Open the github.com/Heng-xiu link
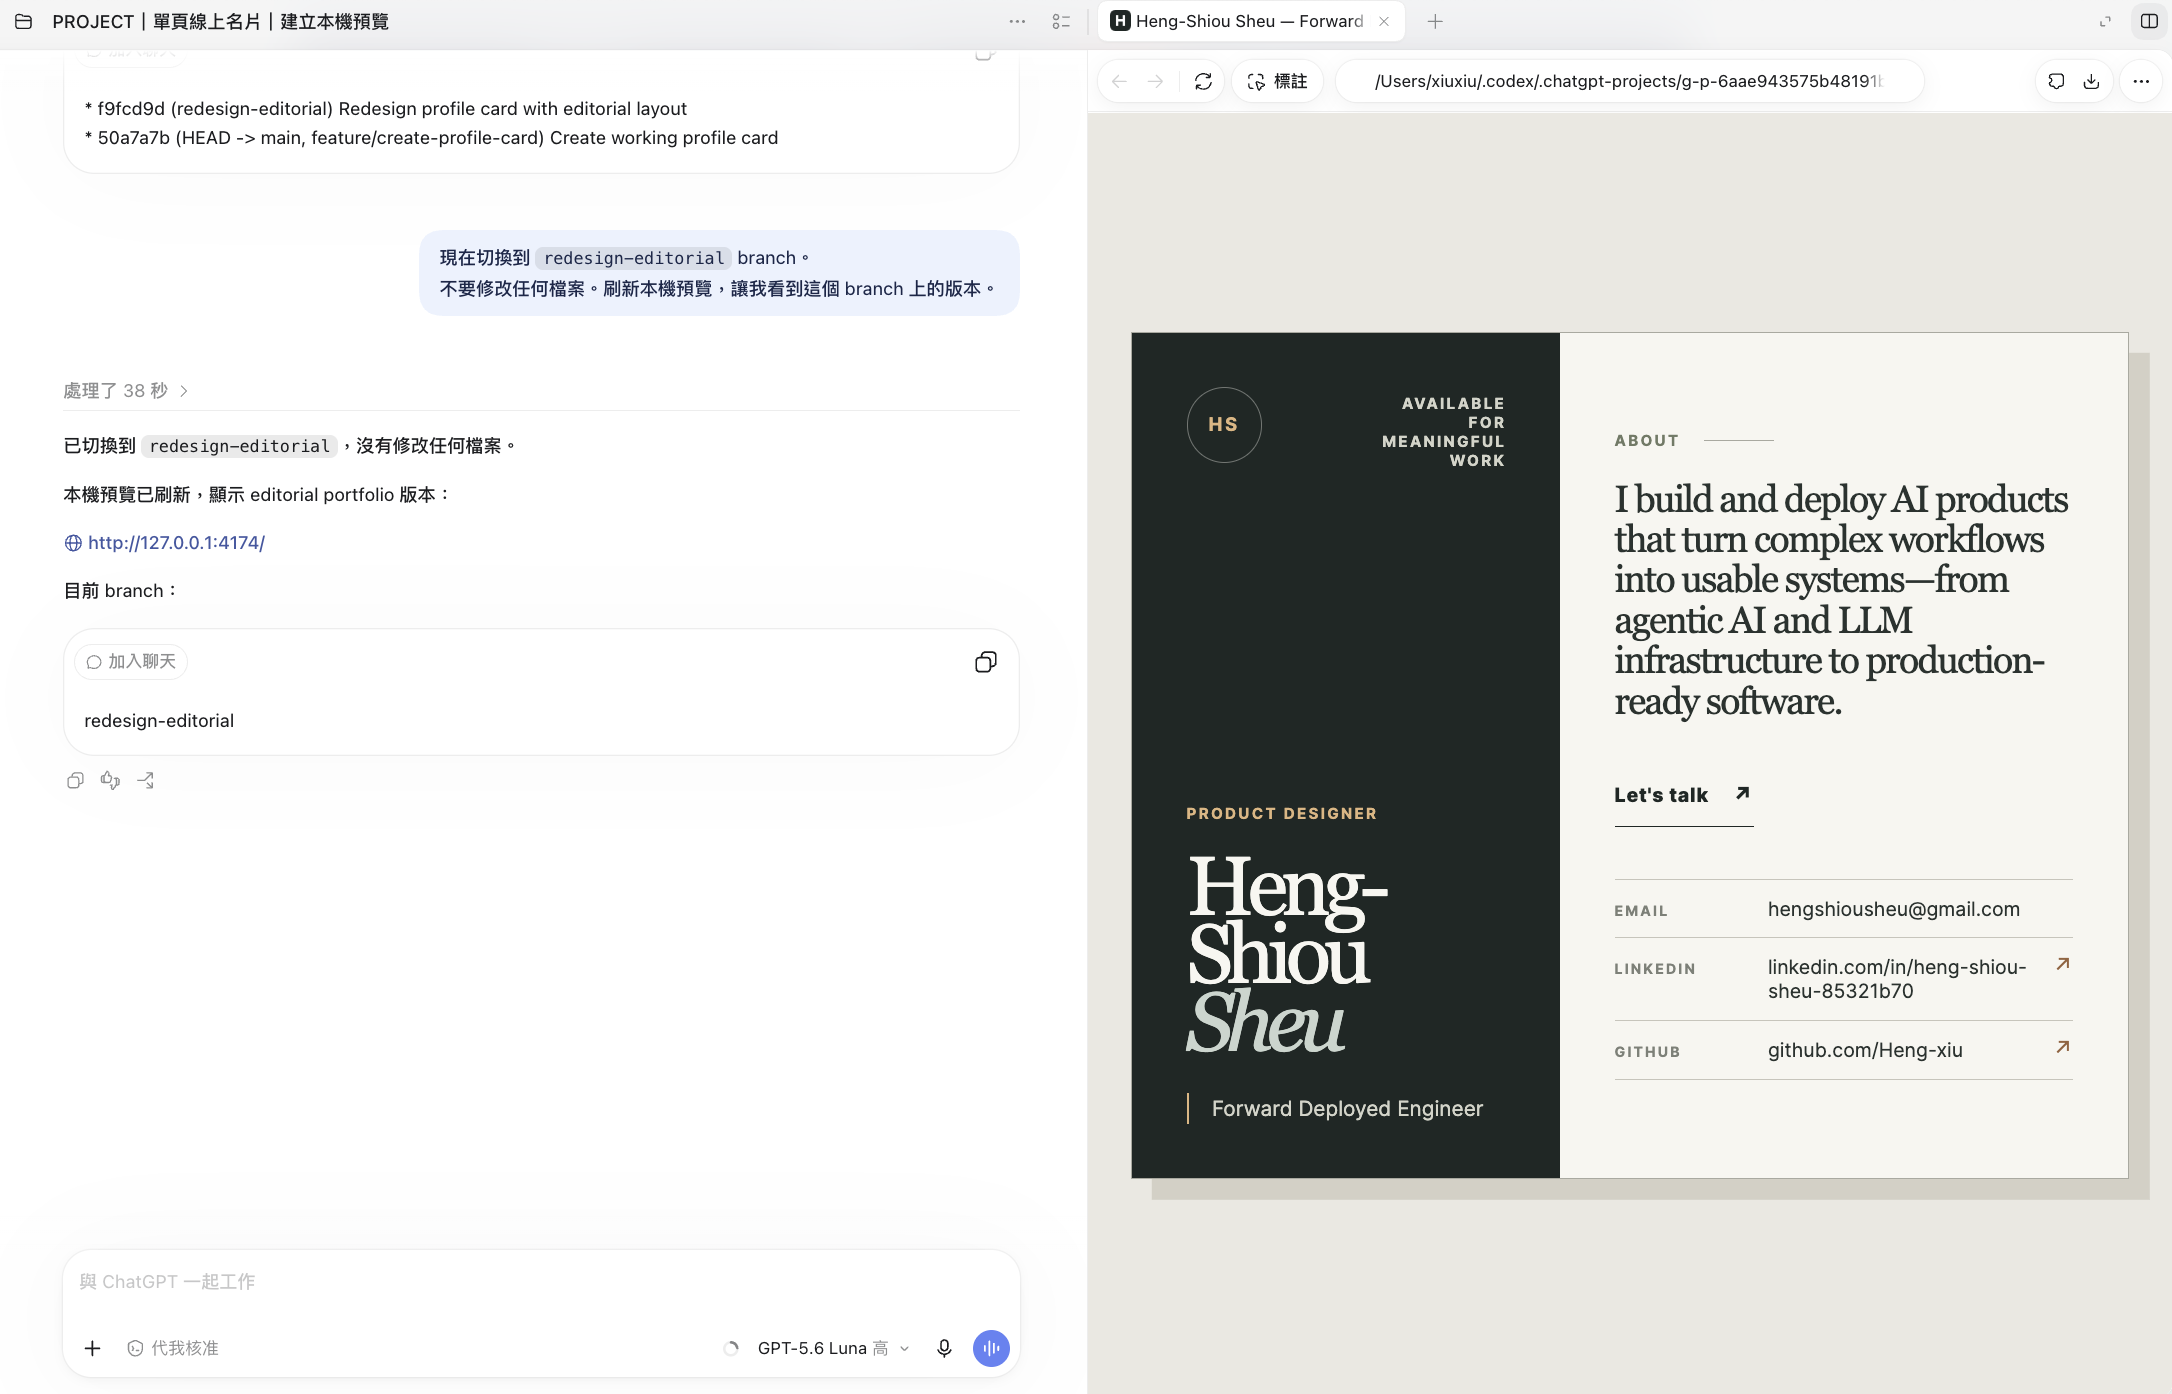This screenshot has width=2172, height=1394. (1864, 1050)
